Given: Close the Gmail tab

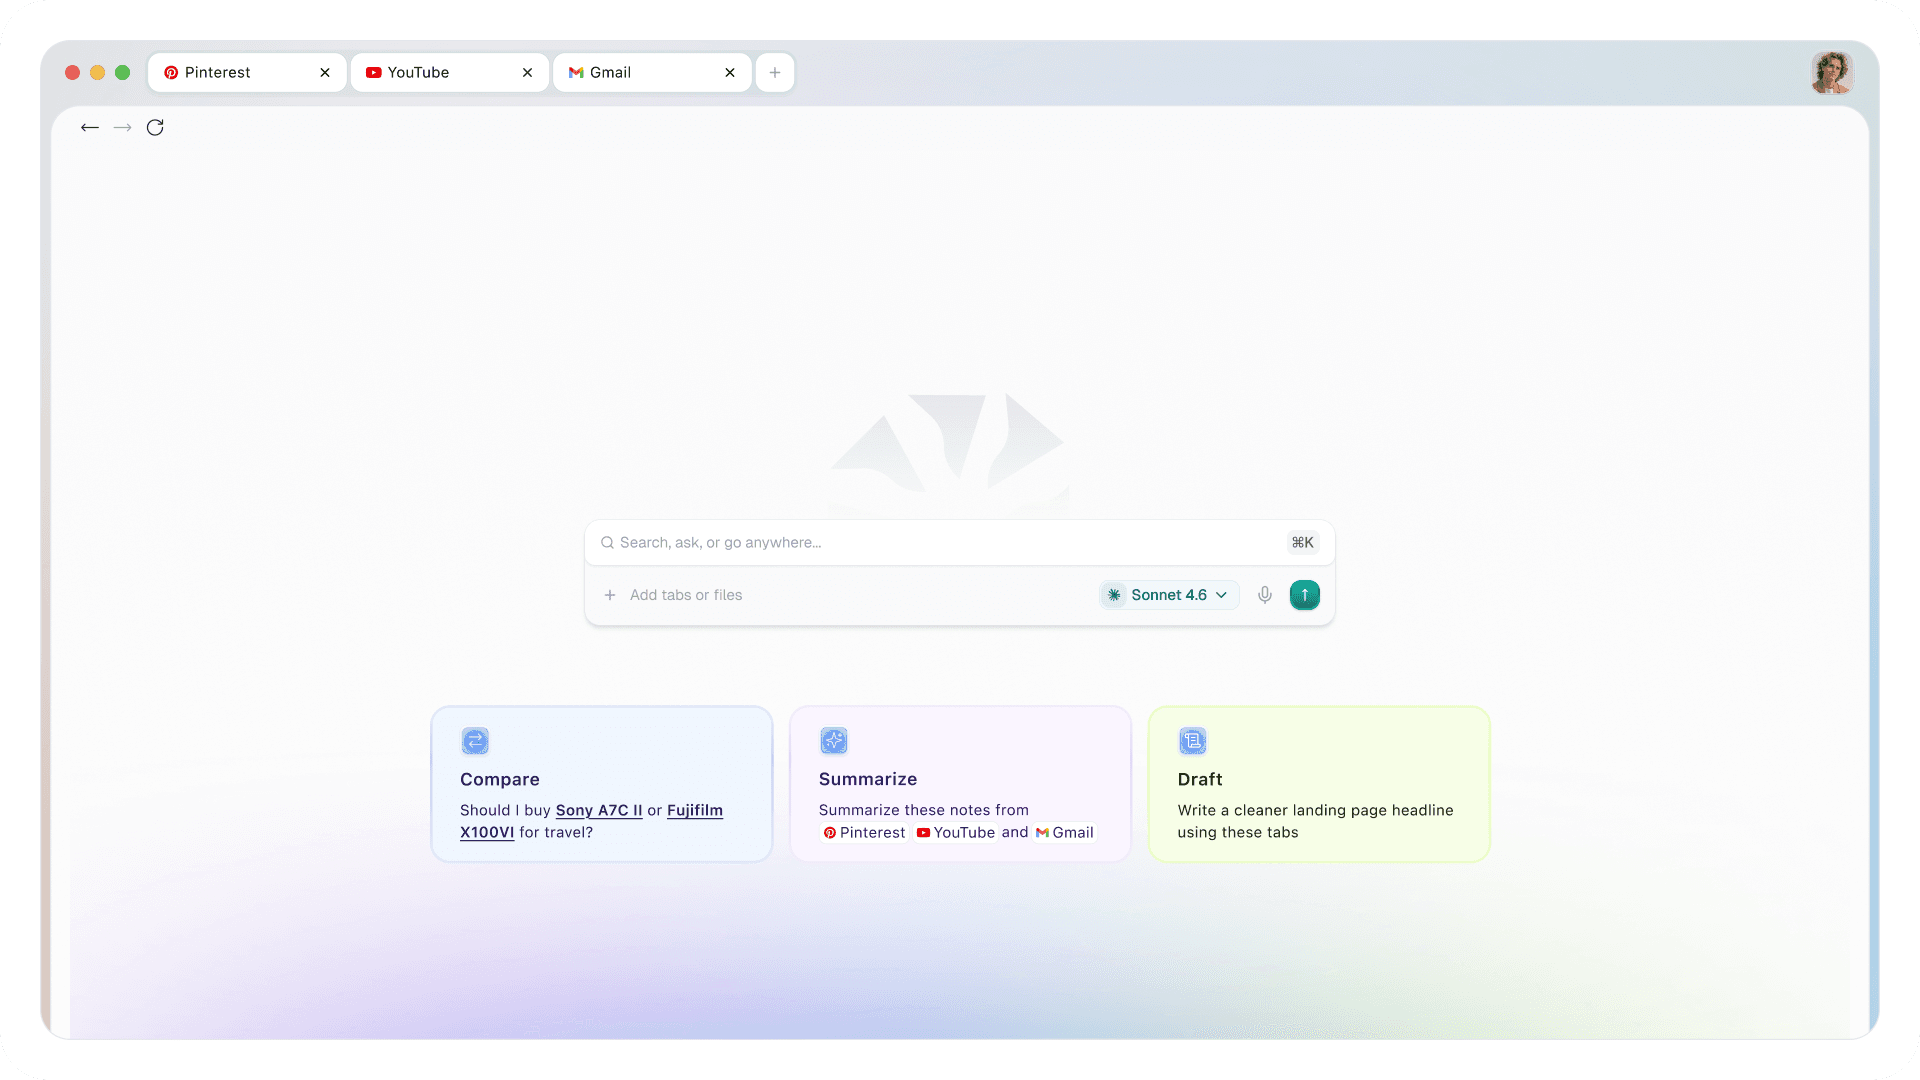Looking at the screenshot, I should tap(730, 72).
